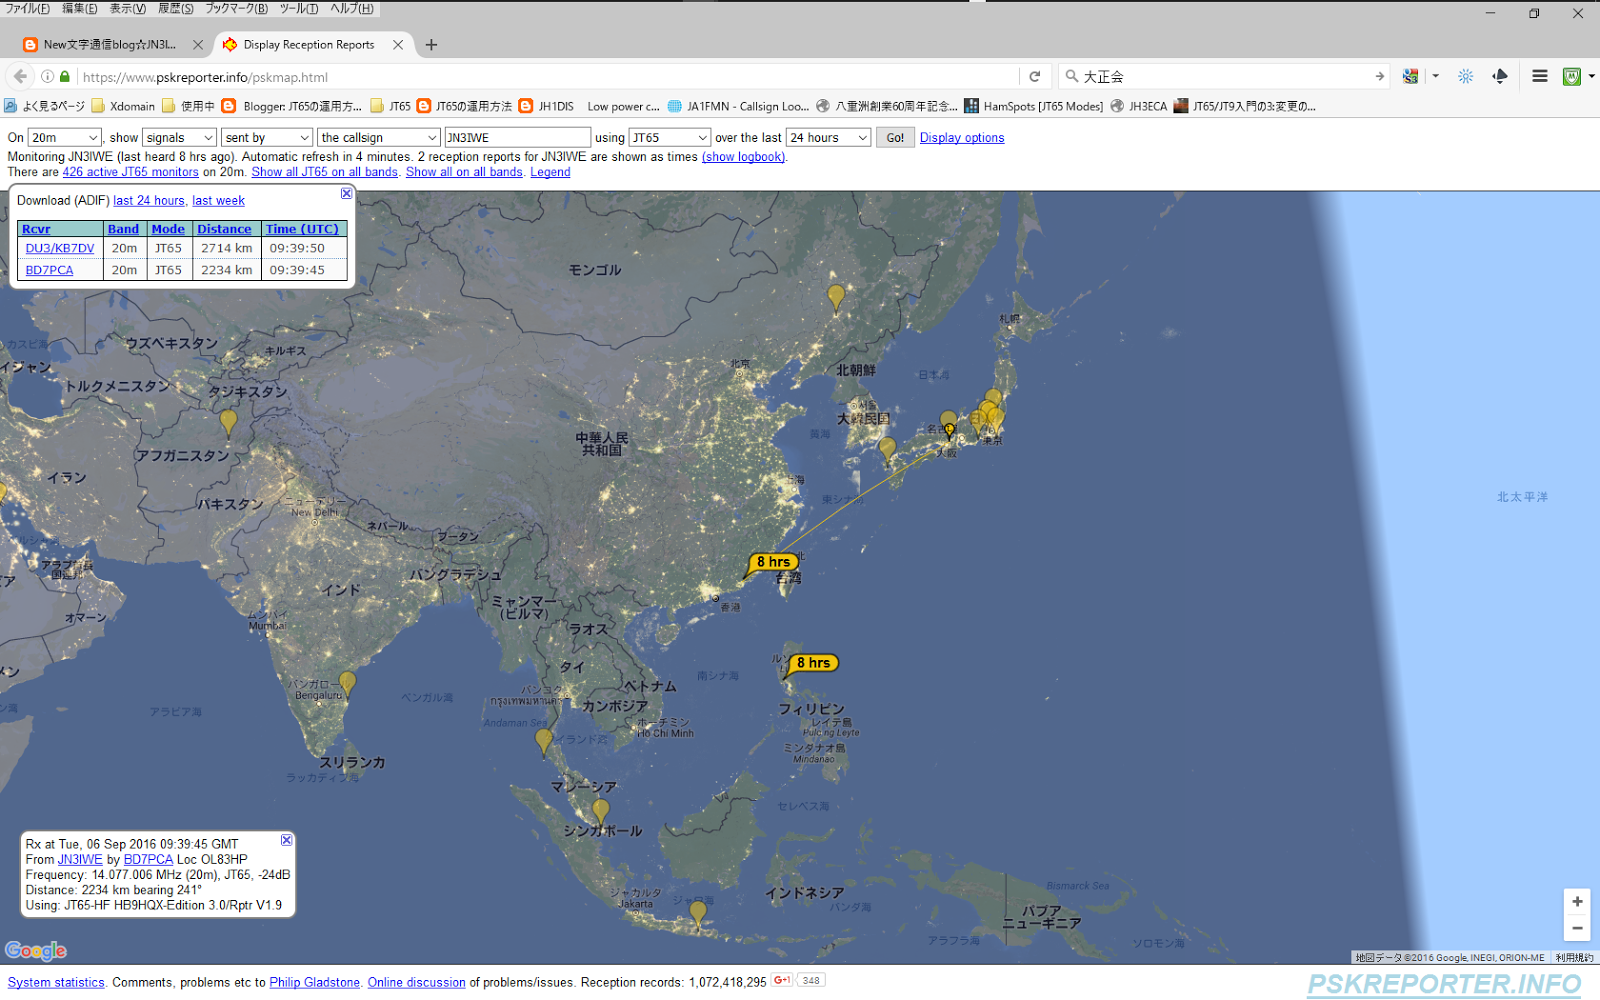Reload the pskreporter page
Screen dimensions: 1600x1000
pyautogui.click(x=1034, y=76)
